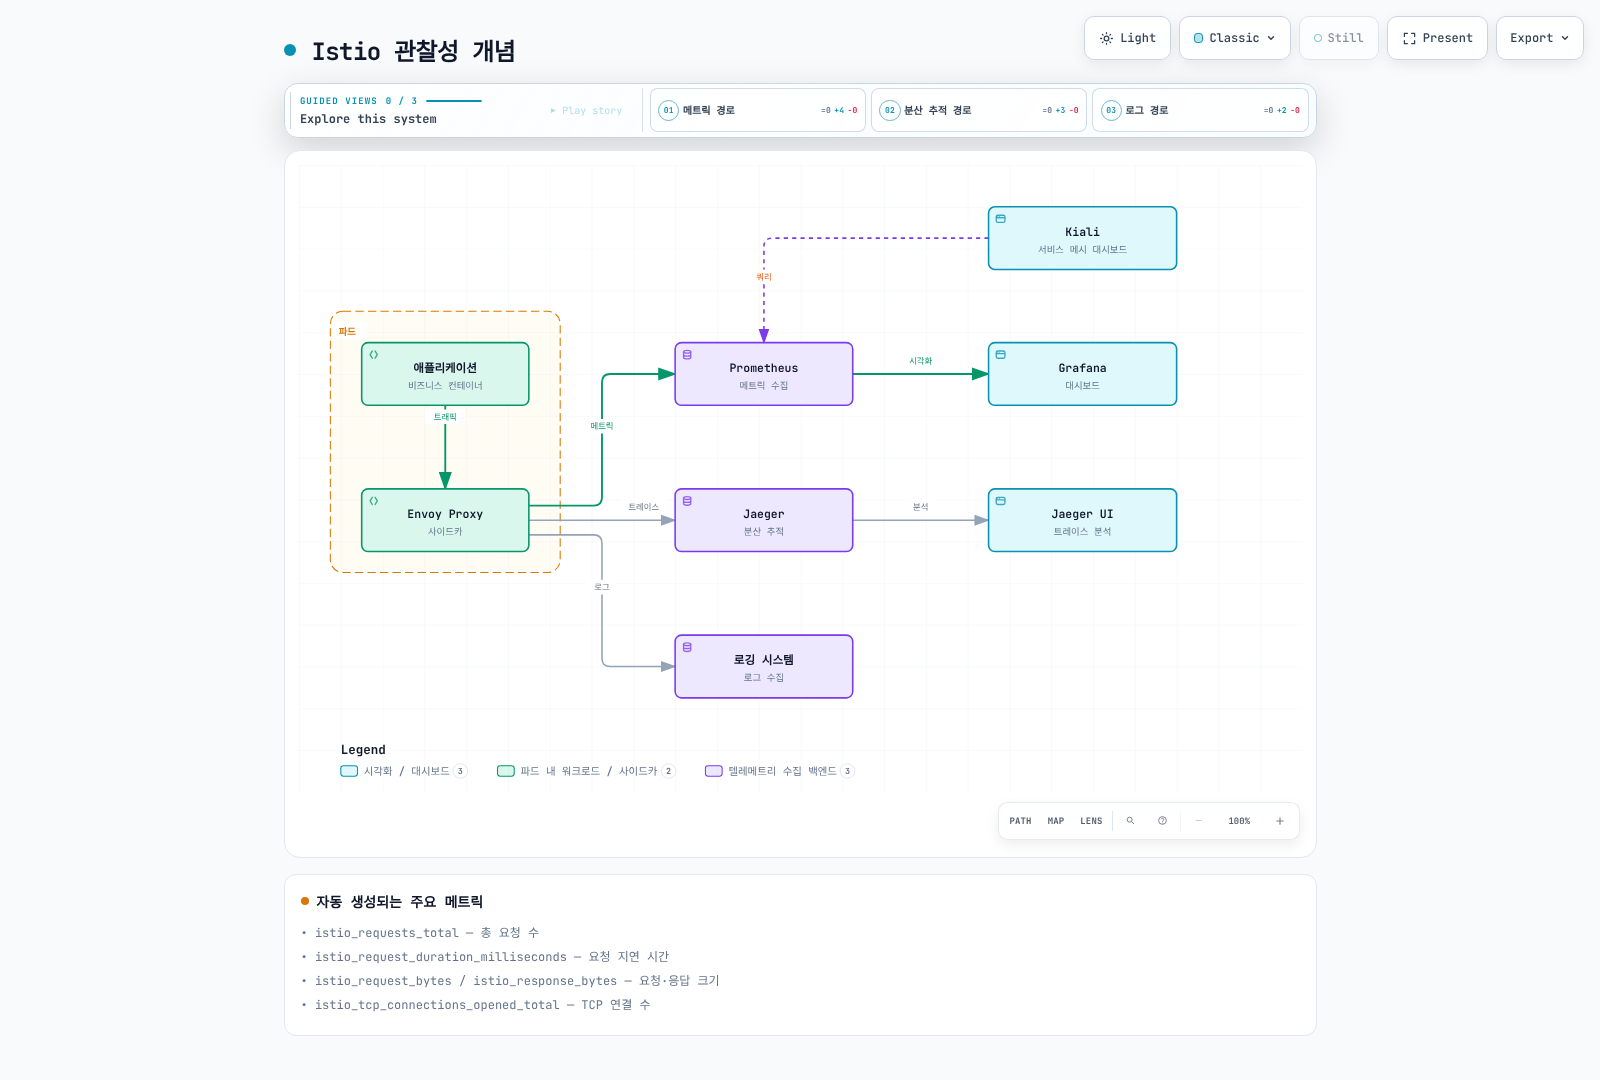Click the 파드 group label
The width and height of the screenshot is (1600, 1080).
point(347,331)
